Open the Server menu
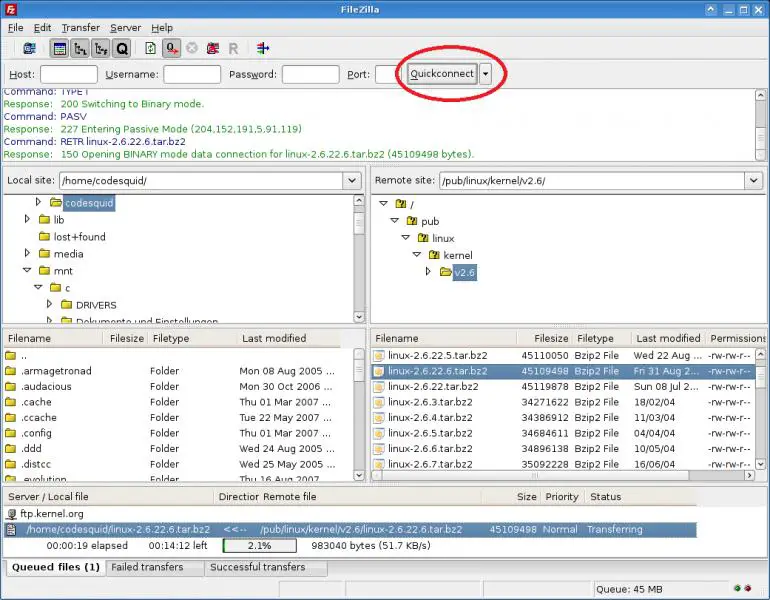Screen dimensions: 770x600 (x=125, y=28)
